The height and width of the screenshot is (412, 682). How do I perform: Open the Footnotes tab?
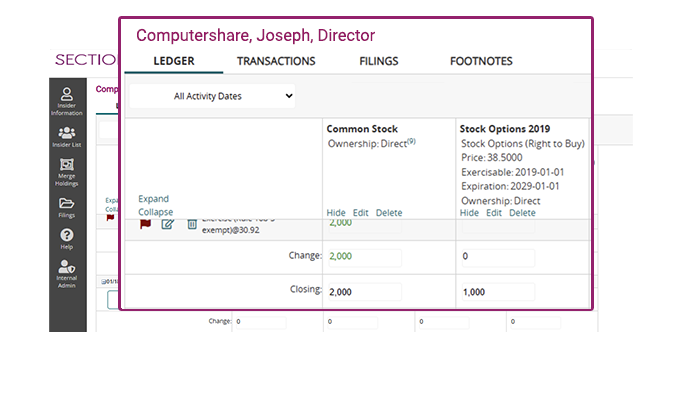(x=481, y=61)
